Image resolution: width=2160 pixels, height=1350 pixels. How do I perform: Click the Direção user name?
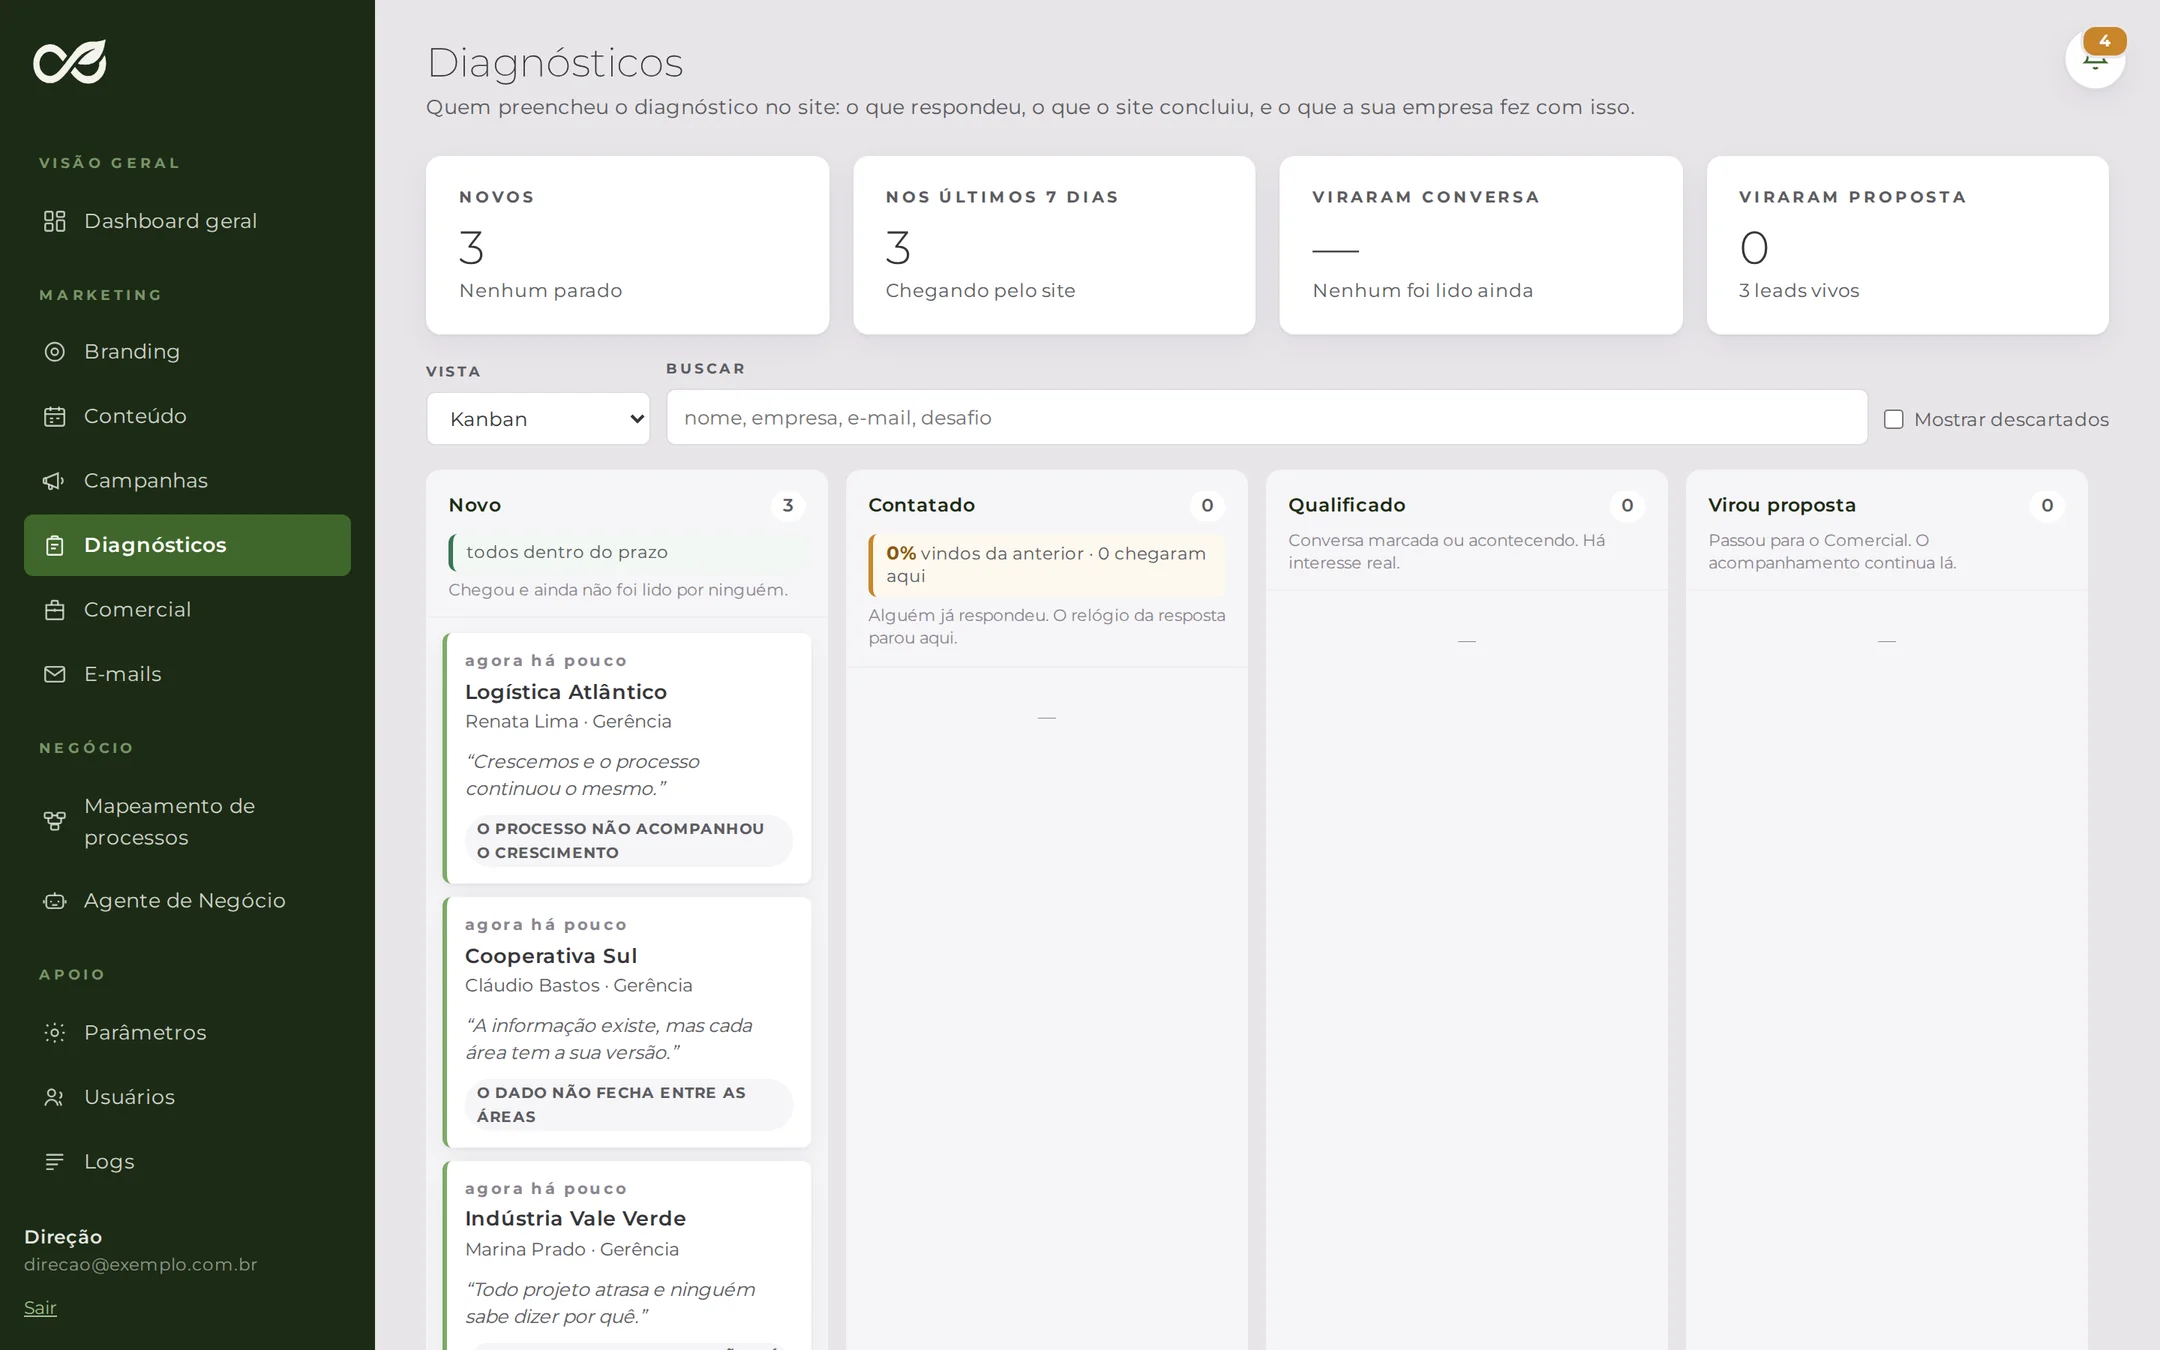click(63, 1237)
